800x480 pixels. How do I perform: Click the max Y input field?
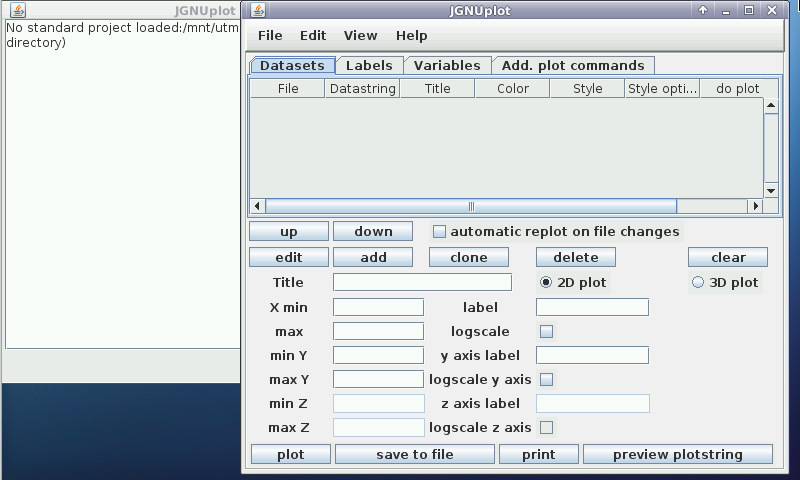click(379, 379)
